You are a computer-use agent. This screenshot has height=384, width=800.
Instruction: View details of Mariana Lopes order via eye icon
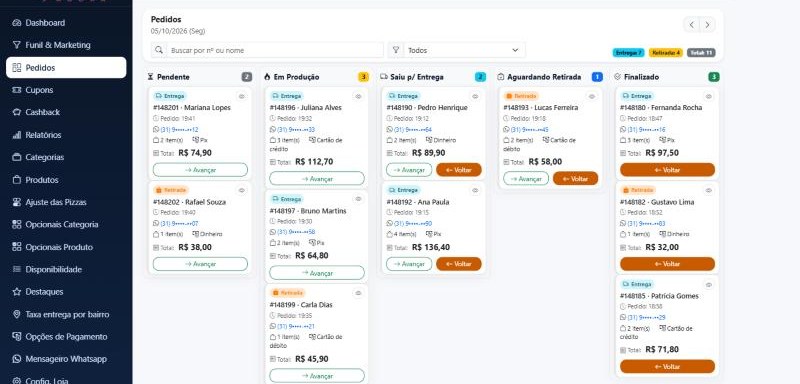click(x=242, y=96)
